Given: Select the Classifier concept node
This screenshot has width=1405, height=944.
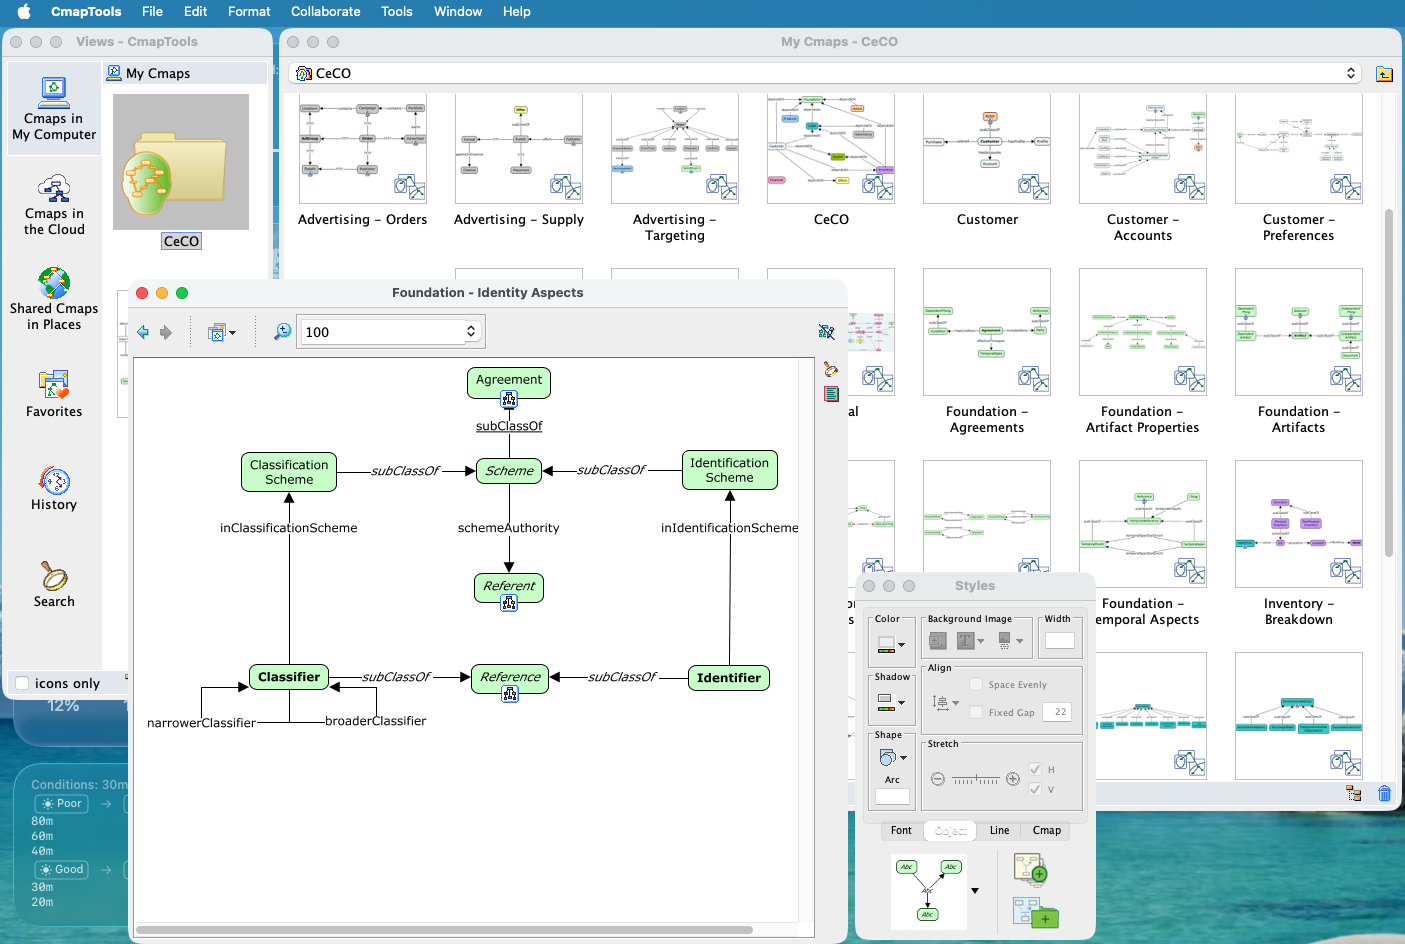Looking at the screenshot, I should [x=289, y=677].
